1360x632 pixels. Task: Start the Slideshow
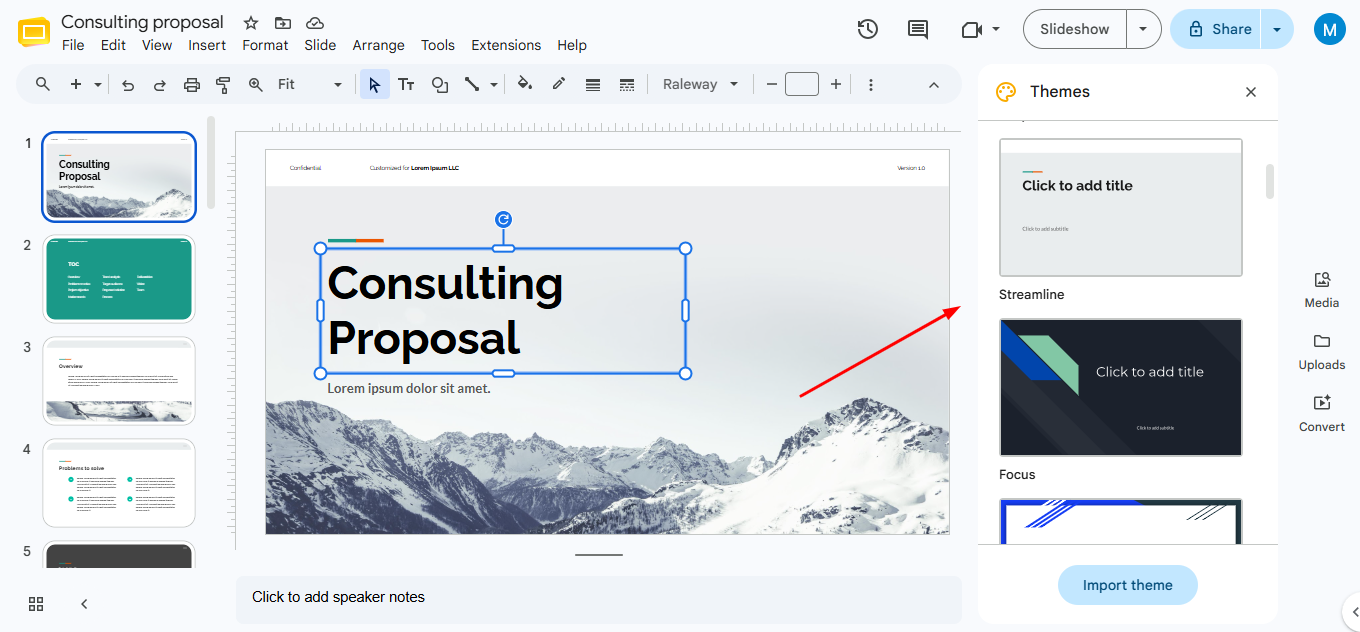click(1075, 29)
